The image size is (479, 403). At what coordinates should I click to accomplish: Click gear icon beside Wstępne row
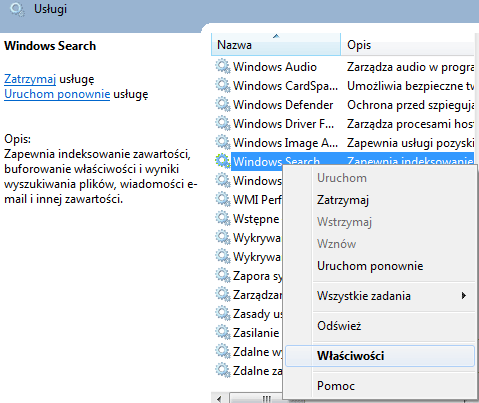(x=222, y=218)
